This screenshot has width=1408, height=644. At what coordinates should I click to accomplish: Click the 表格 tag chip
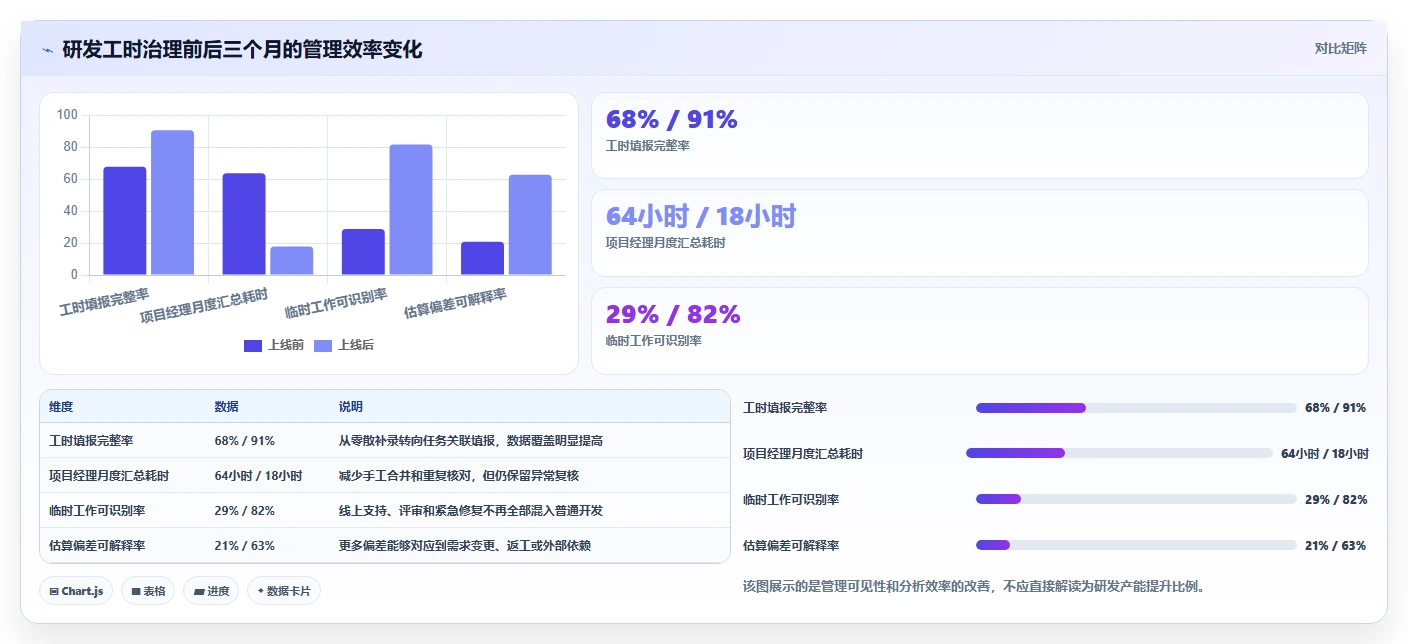click(148, 591)
